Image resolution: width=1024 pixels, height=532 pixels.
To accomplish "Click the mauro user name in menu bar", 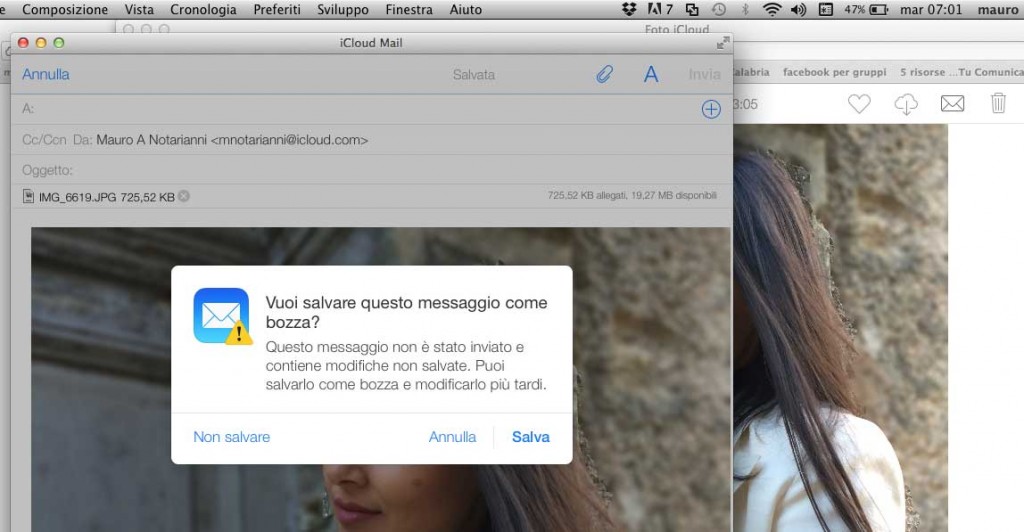I will click(997, 9).
